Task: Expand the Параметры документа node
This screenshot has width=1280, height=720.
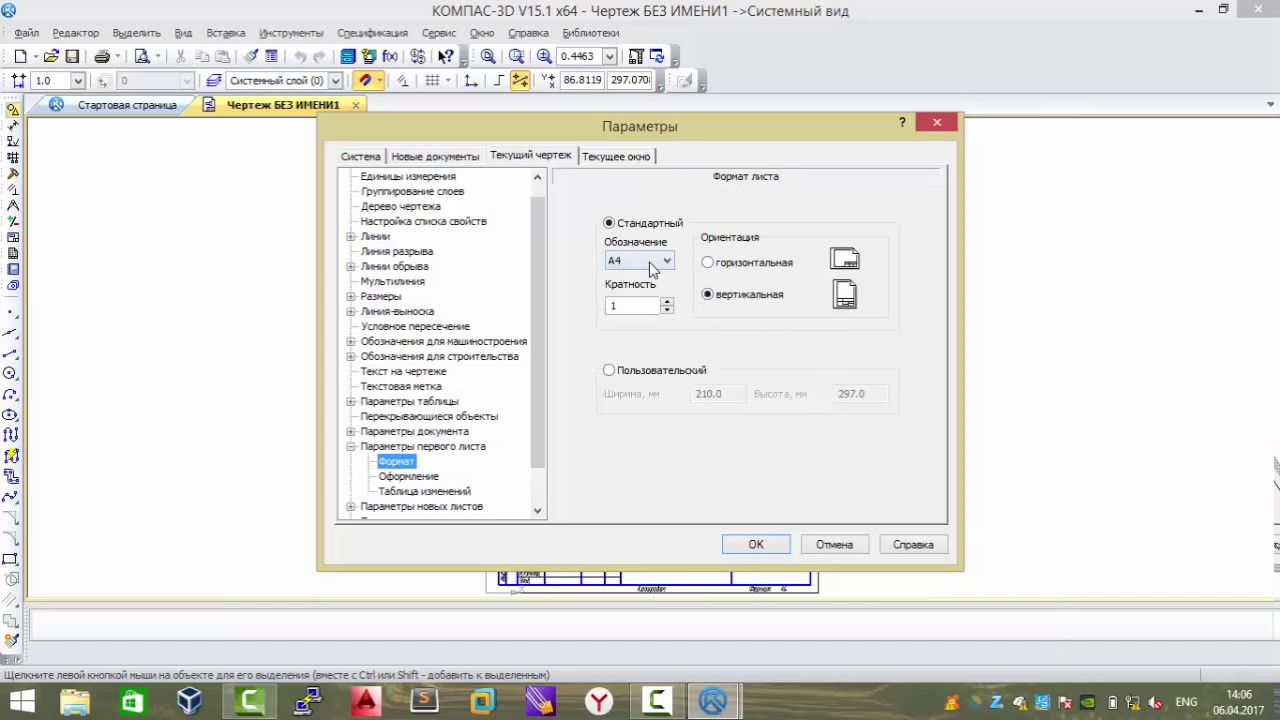Action: pyautogui.click(x=351, y=432)
